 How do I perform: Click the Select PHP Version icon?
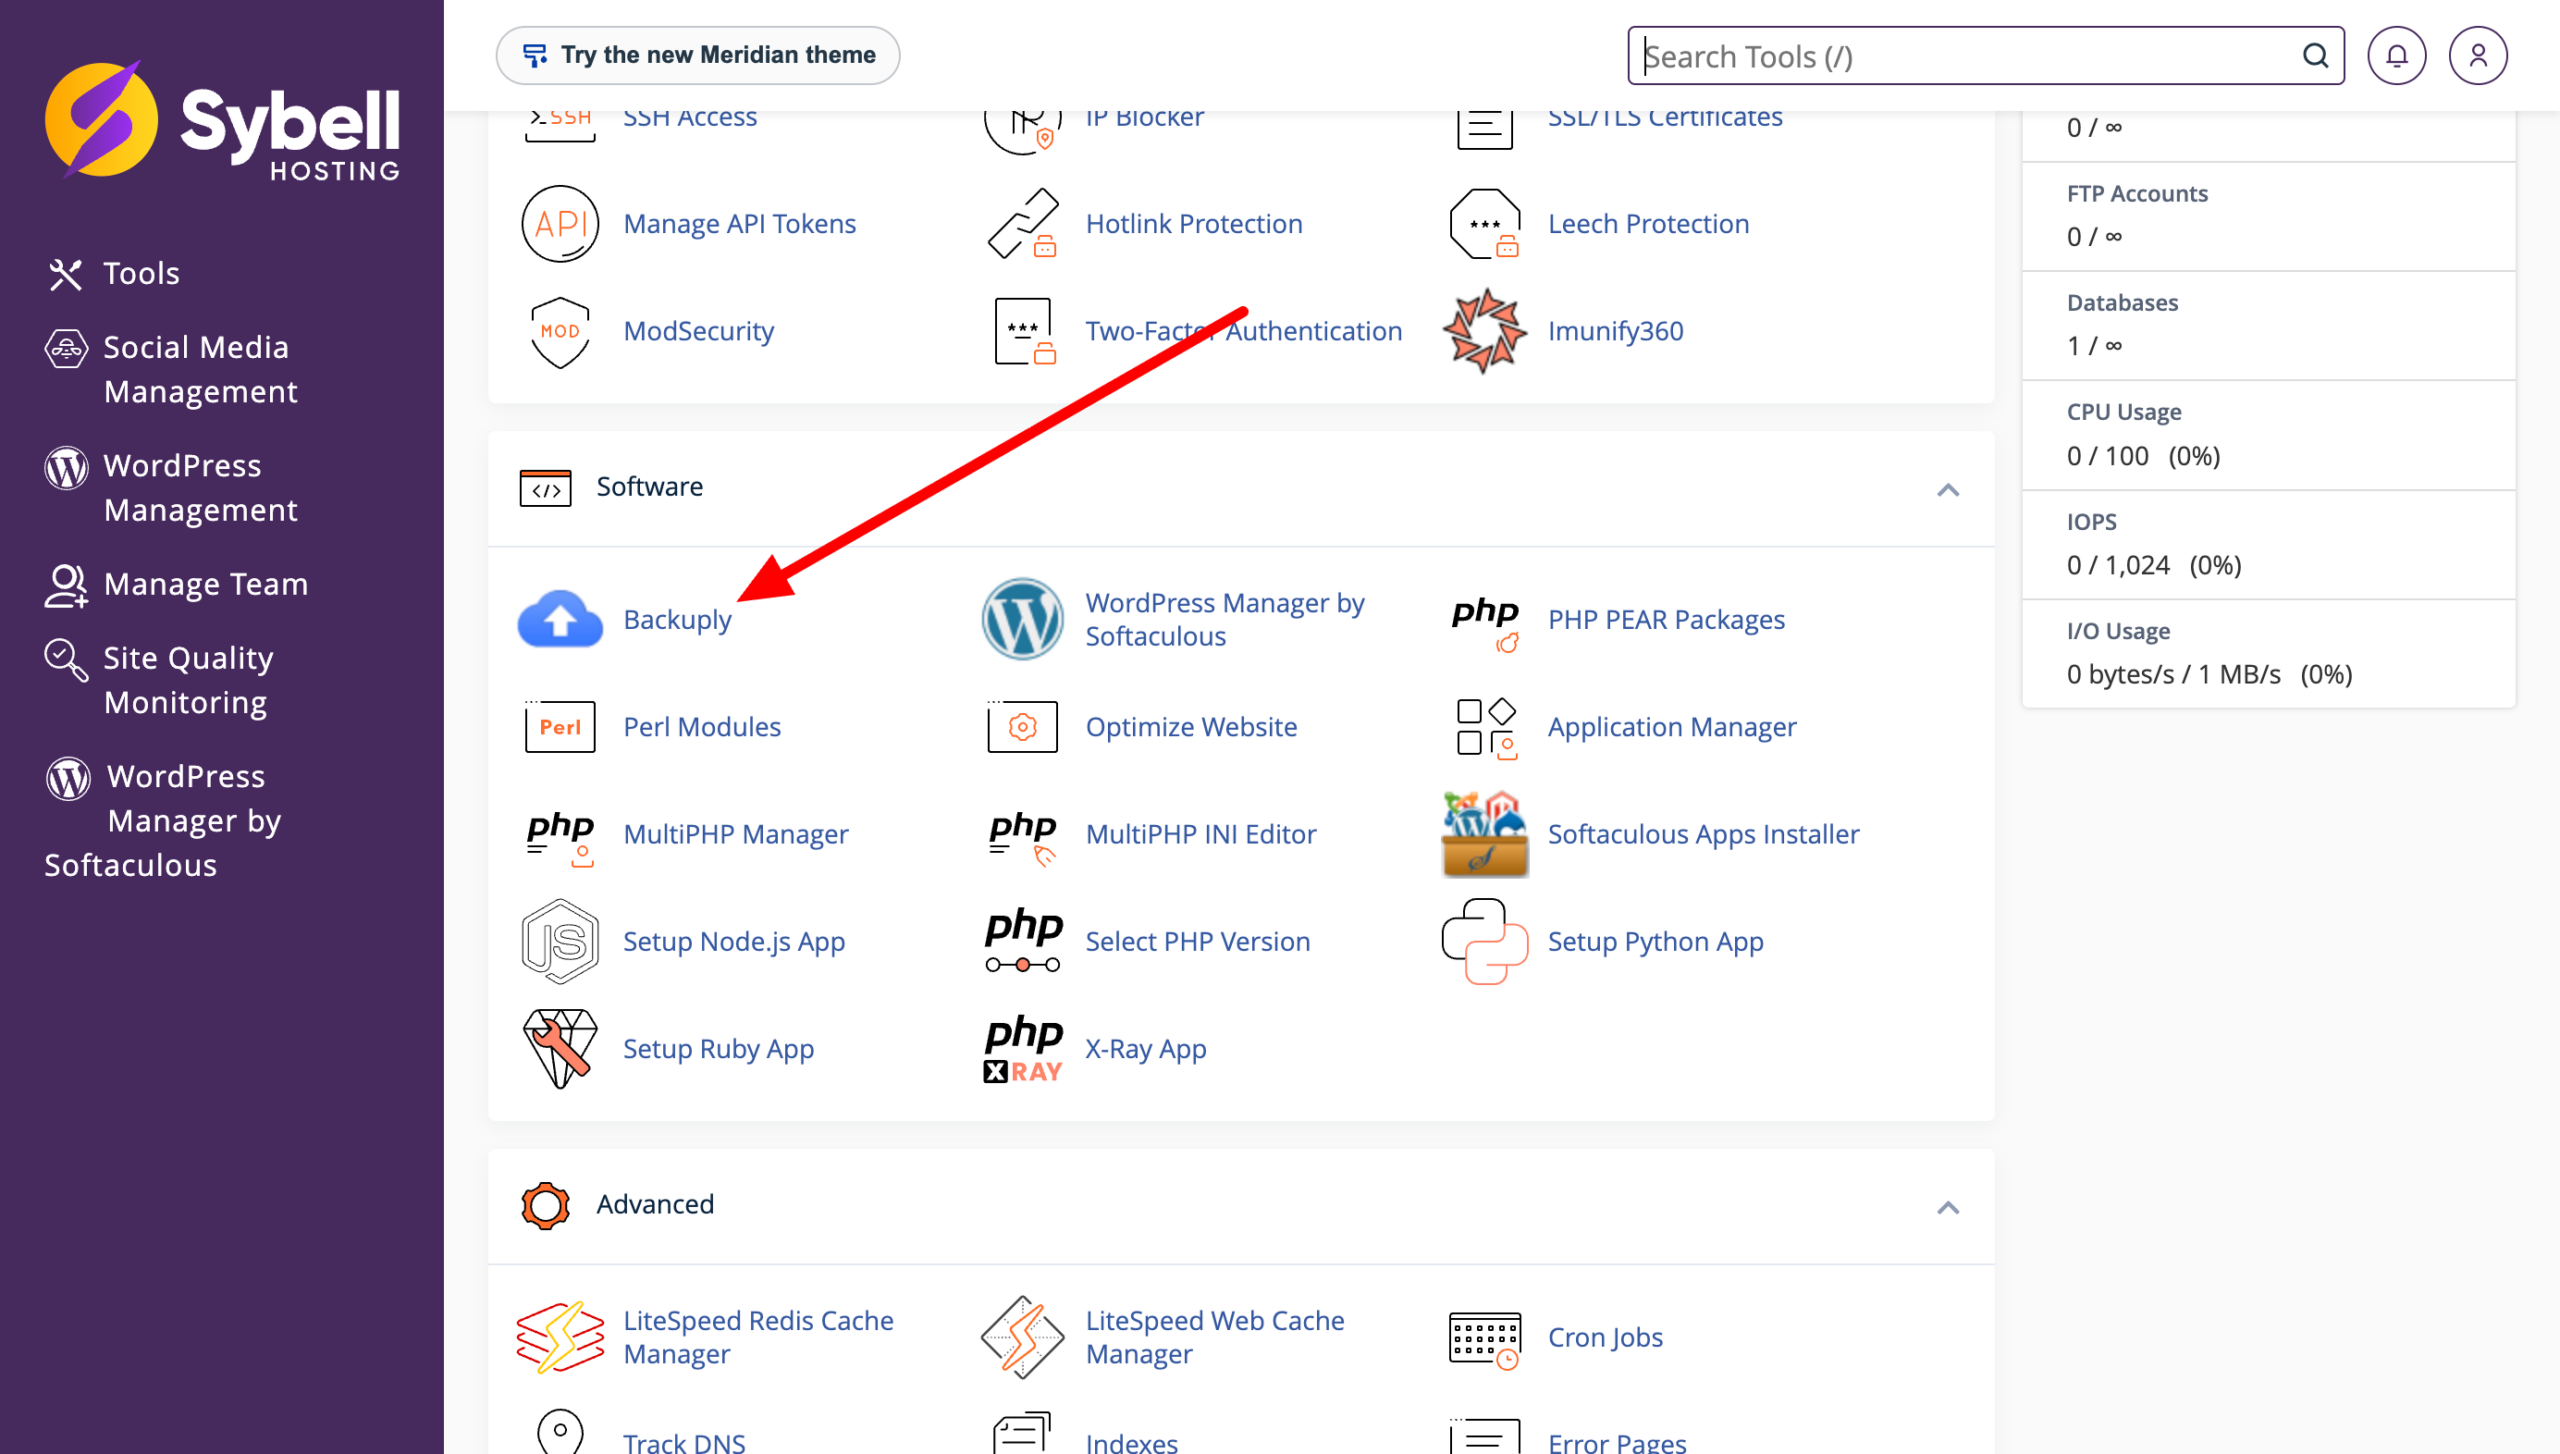click(x=1022, y=942)
